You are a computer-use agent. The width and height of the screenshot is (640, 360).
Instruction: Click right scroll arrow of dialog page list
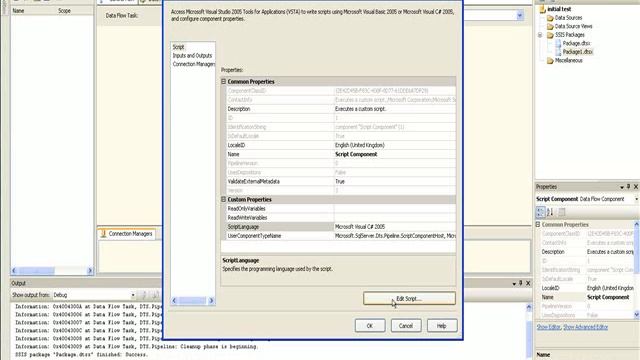pos(211,301)
